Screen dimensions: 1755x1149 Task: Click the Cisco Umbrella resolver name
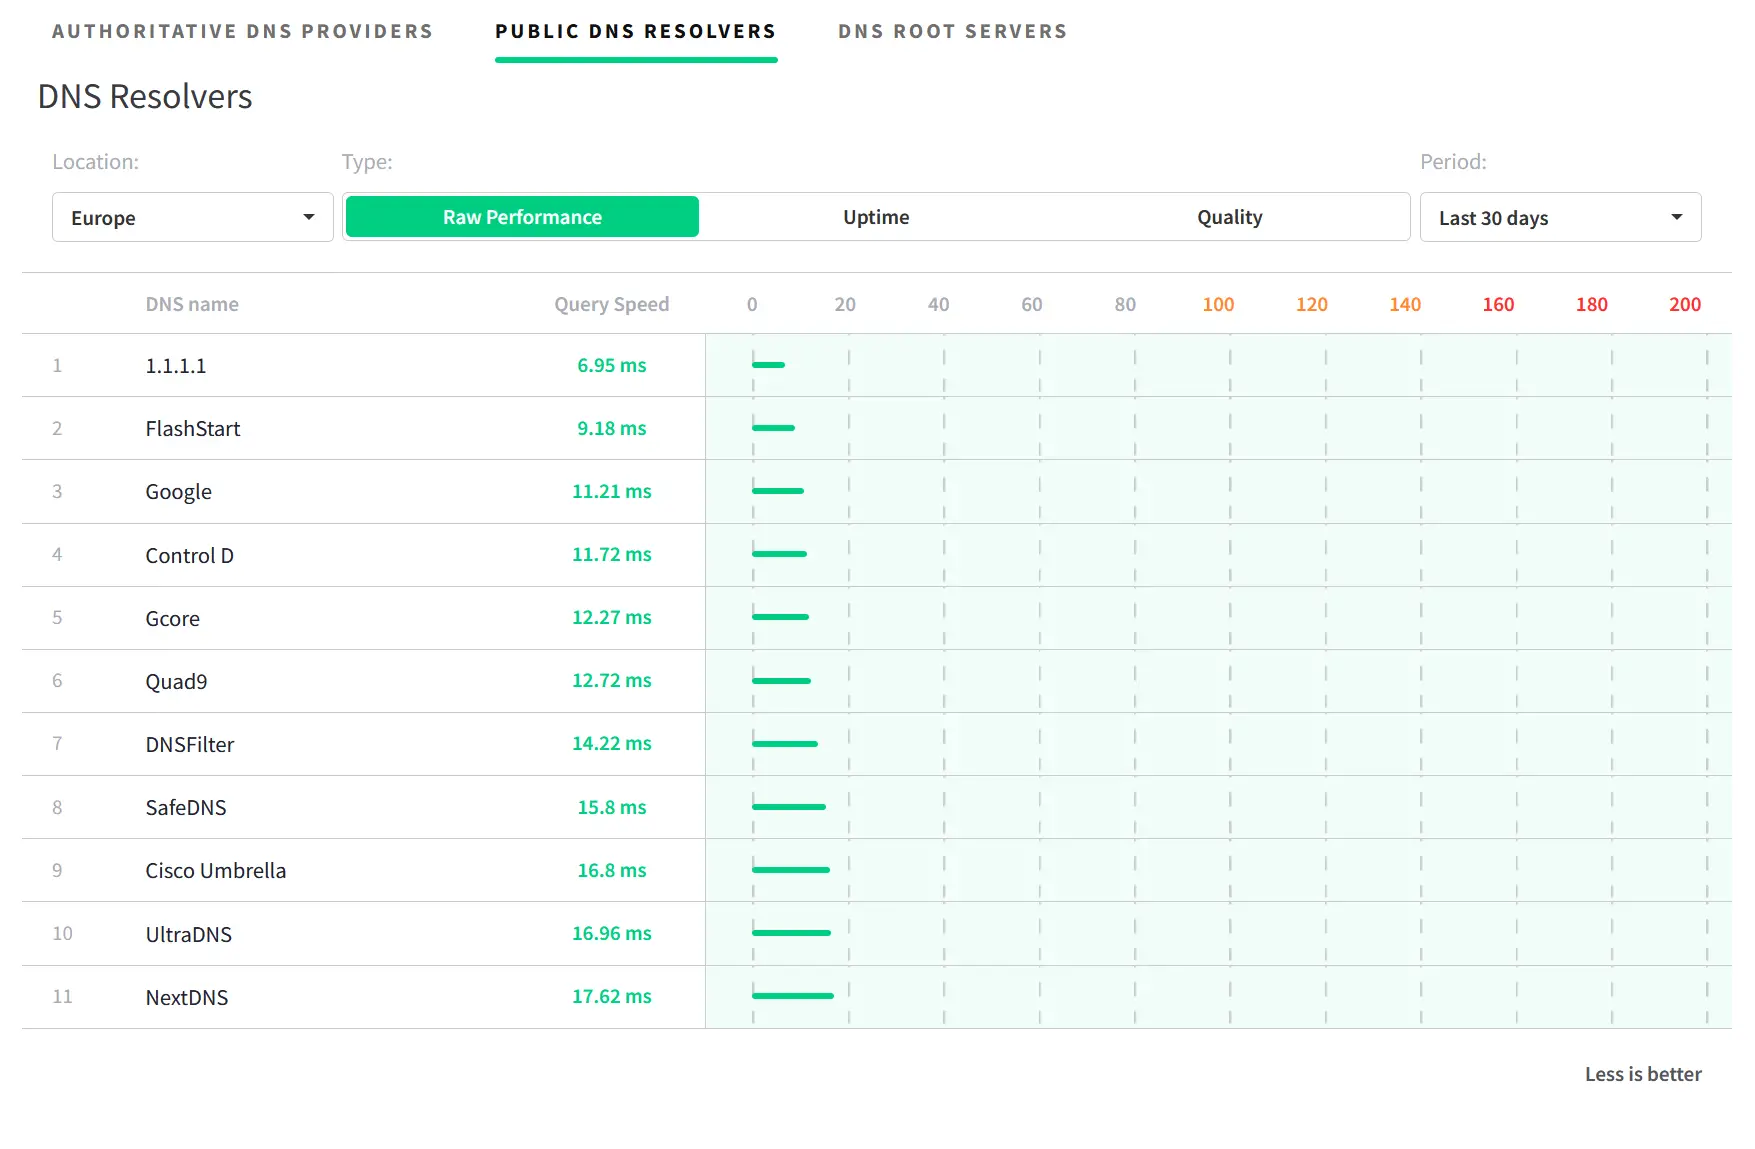[216, 870]
